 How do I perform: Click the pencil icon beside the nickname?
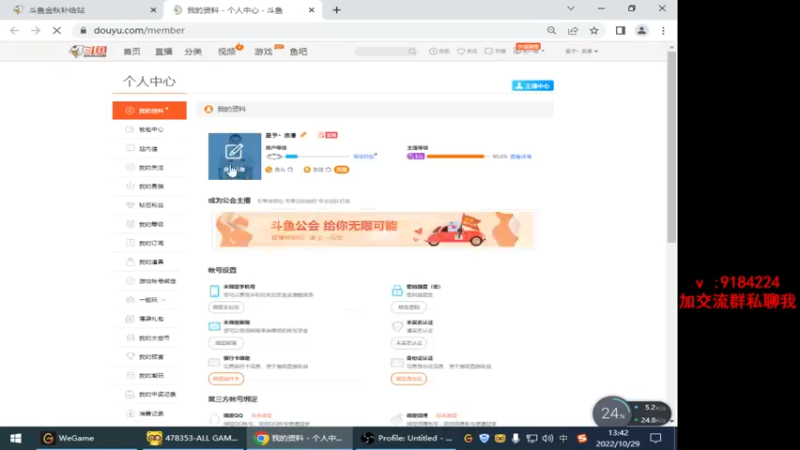tap(304, 135)
